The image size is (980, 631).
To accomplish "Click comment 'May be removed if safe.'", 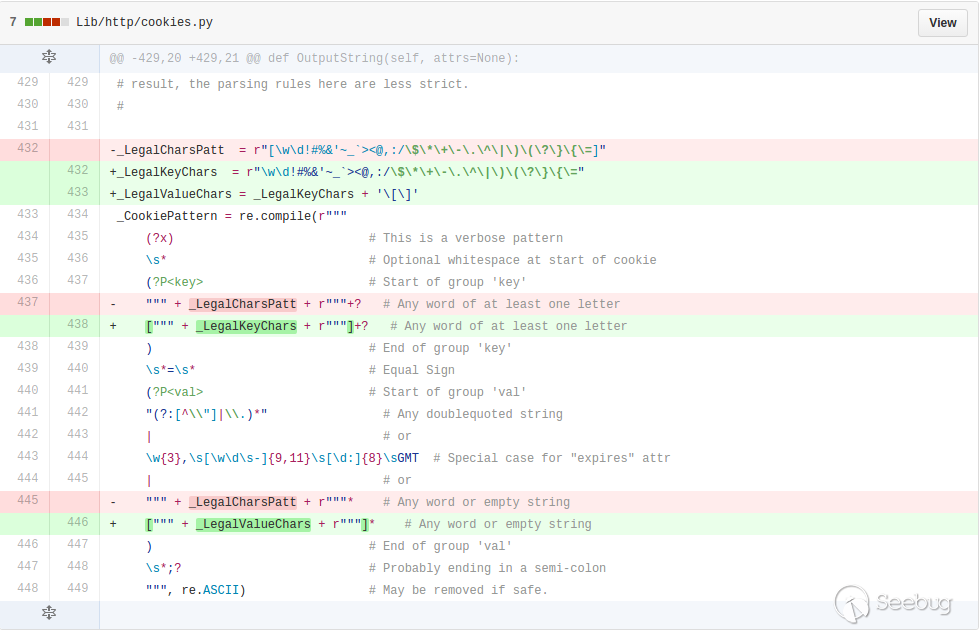I will [x=458, y=590].
